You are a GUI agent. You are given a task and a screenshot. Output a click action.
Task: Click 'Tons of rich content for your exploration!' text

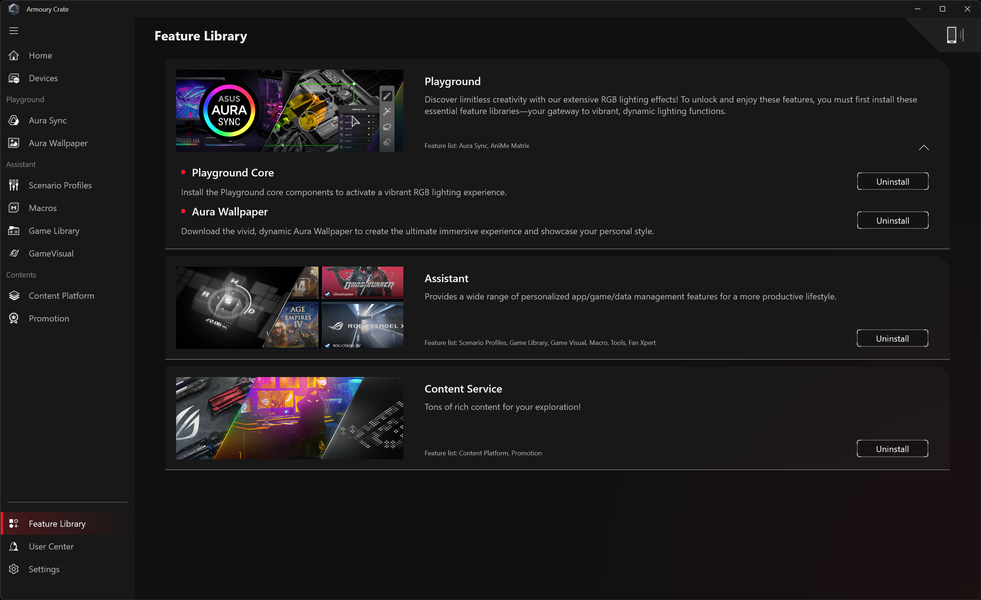point(502,407)
